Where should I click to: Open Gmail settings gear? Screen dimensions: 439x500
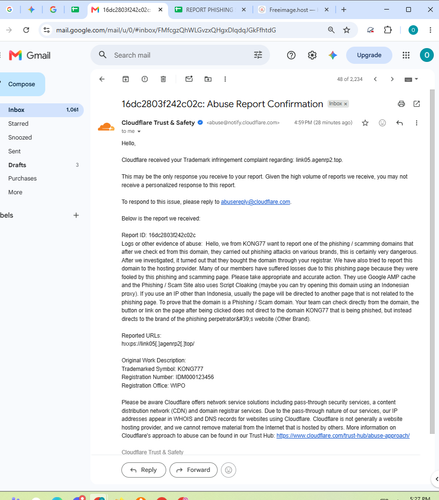tap(312, 55)
